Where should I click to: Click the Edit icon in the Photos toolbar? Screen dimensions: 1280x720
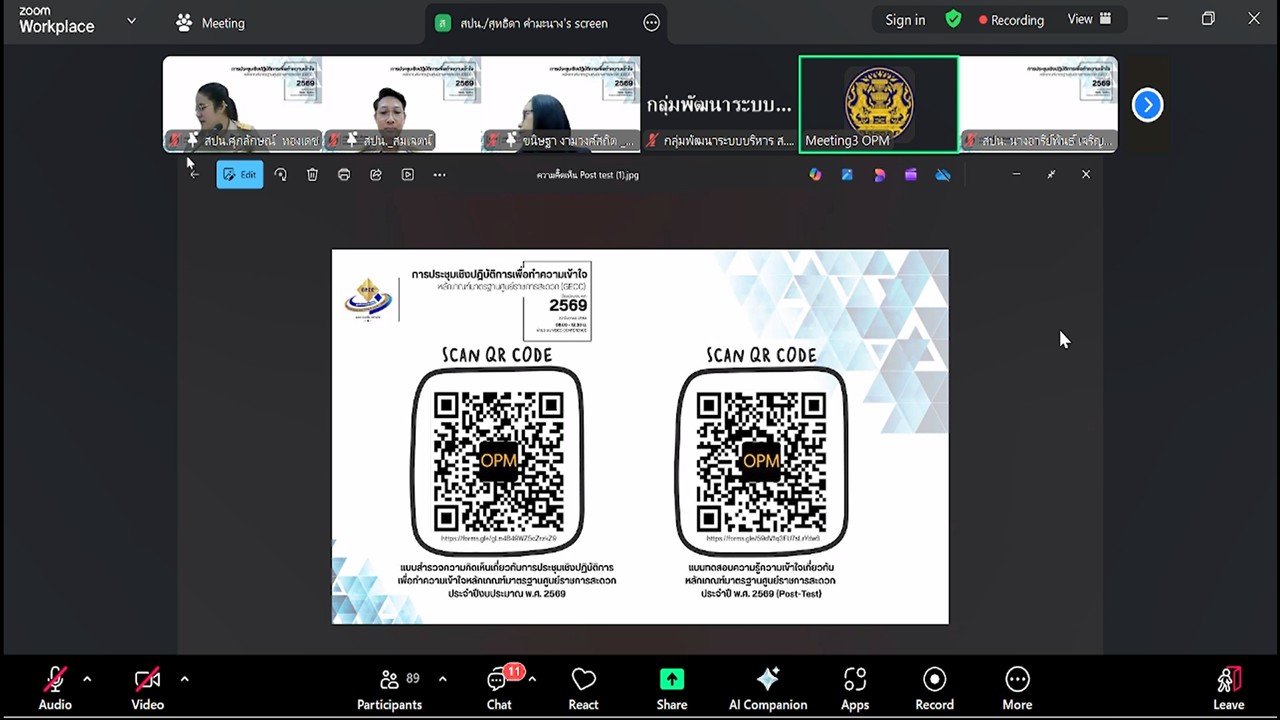click(x=240, y=174)
